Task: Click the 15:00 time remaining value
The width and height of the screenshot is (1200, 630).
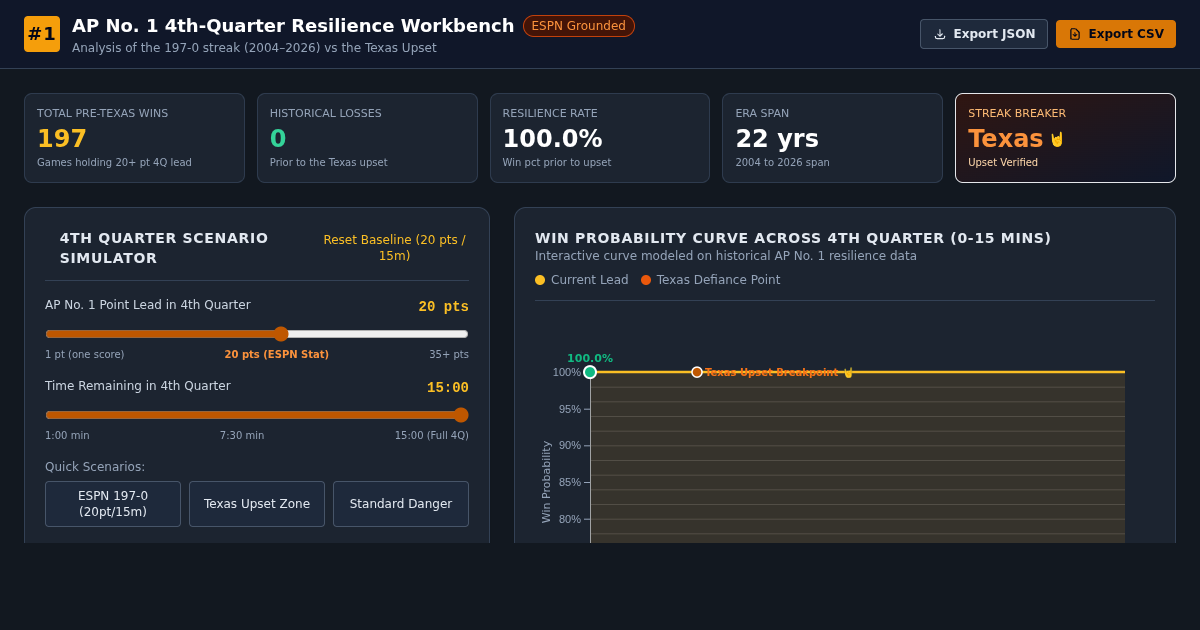Action: coord(448,388)
